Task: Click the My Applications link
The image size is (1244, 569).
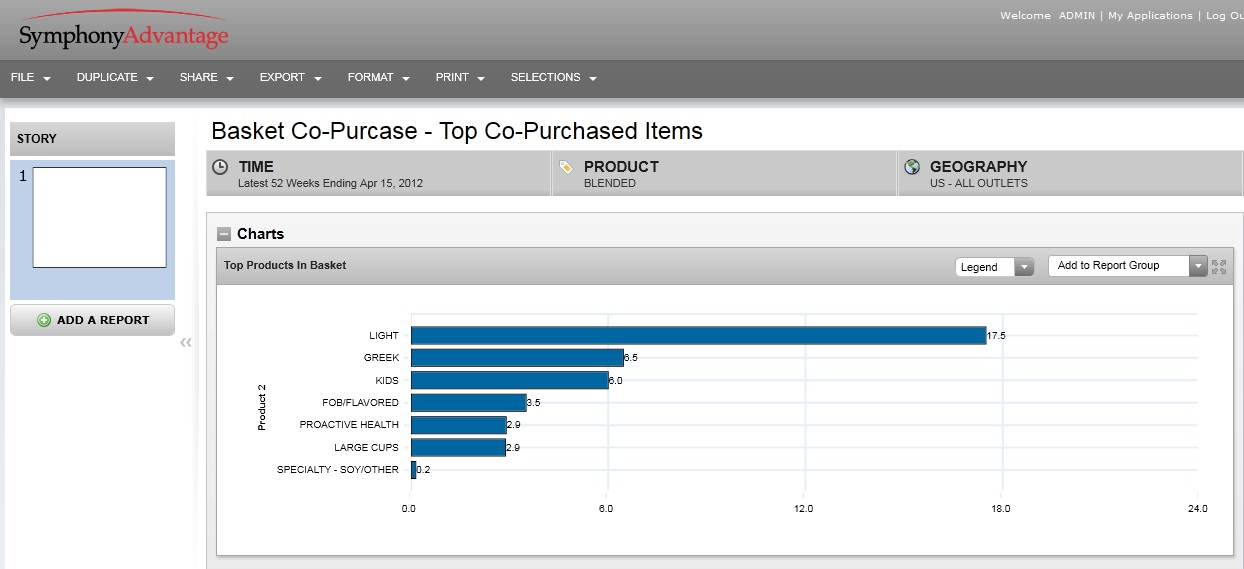Action: (x=1150, y=16)
